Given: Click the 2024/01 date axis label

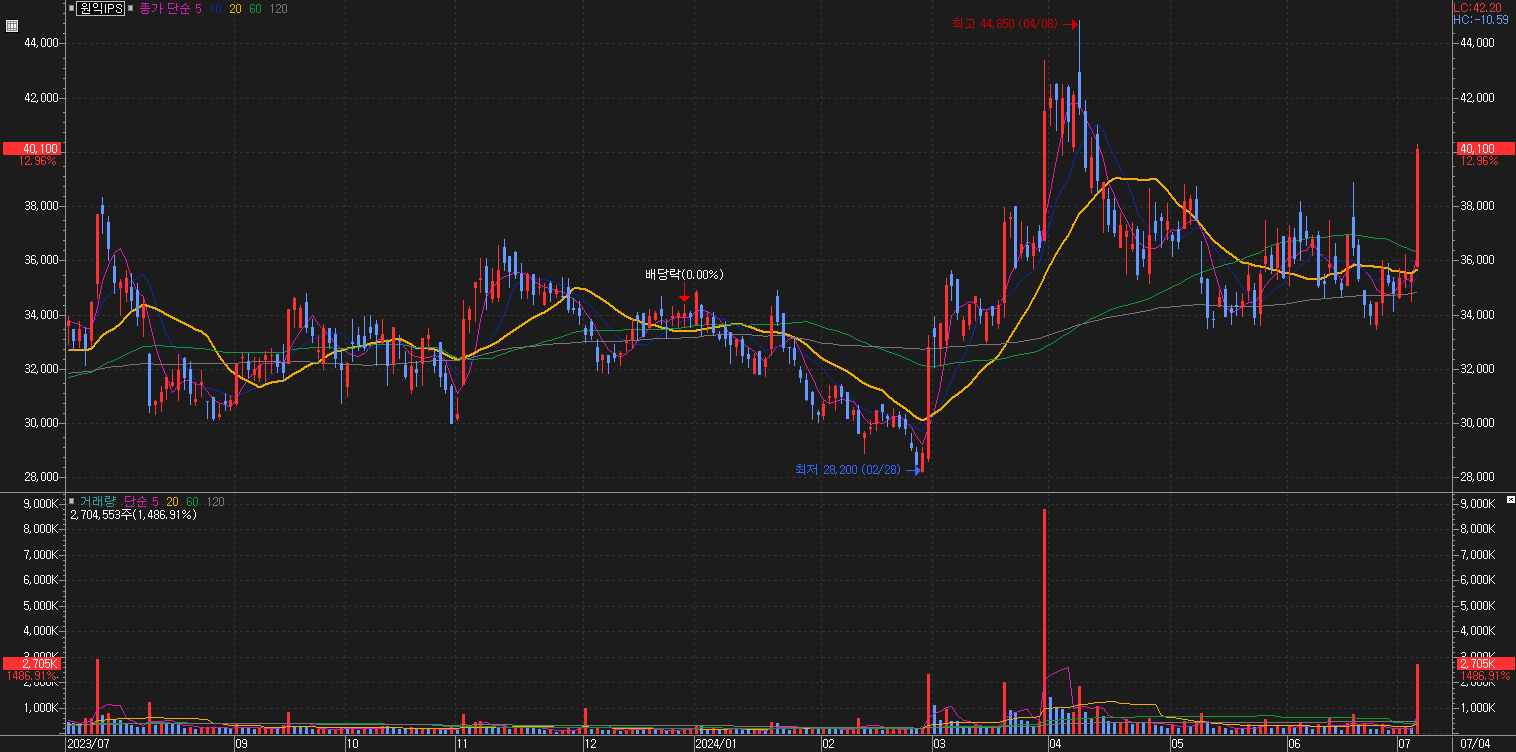Looking at the screenshot, I should 716,744.
